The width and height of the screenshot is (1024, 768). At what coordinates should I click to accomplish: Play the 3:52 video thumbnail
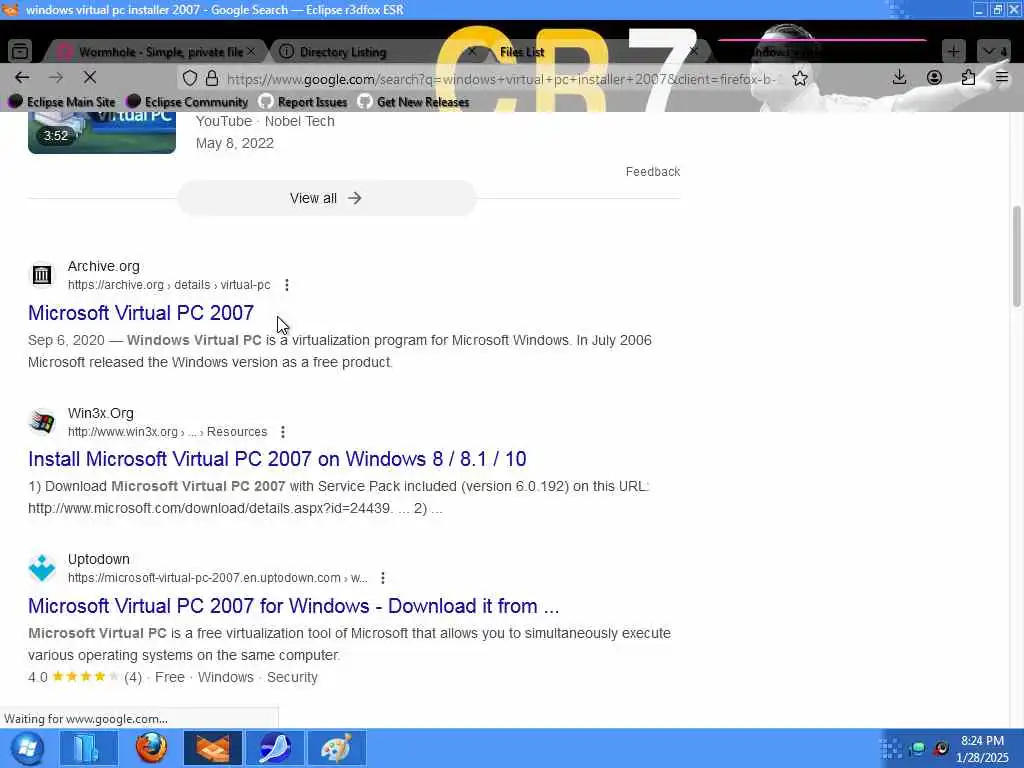(102, 133)
